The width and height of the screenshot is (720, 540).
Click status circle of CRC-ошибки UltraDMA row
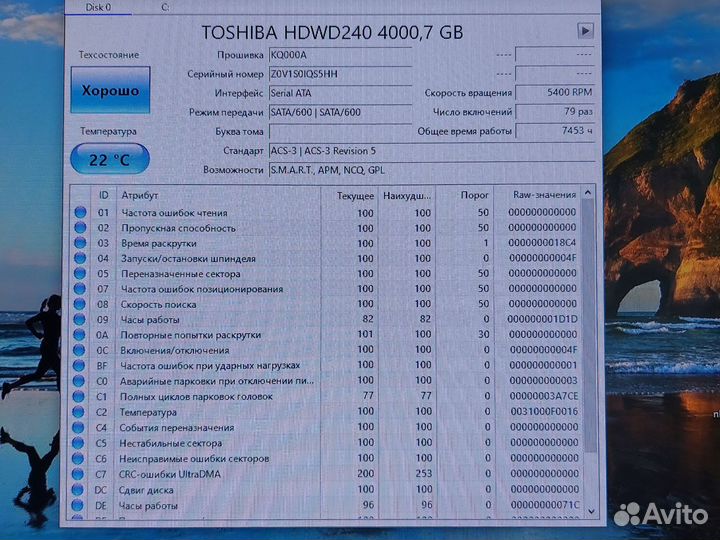[x=78, y=474]
